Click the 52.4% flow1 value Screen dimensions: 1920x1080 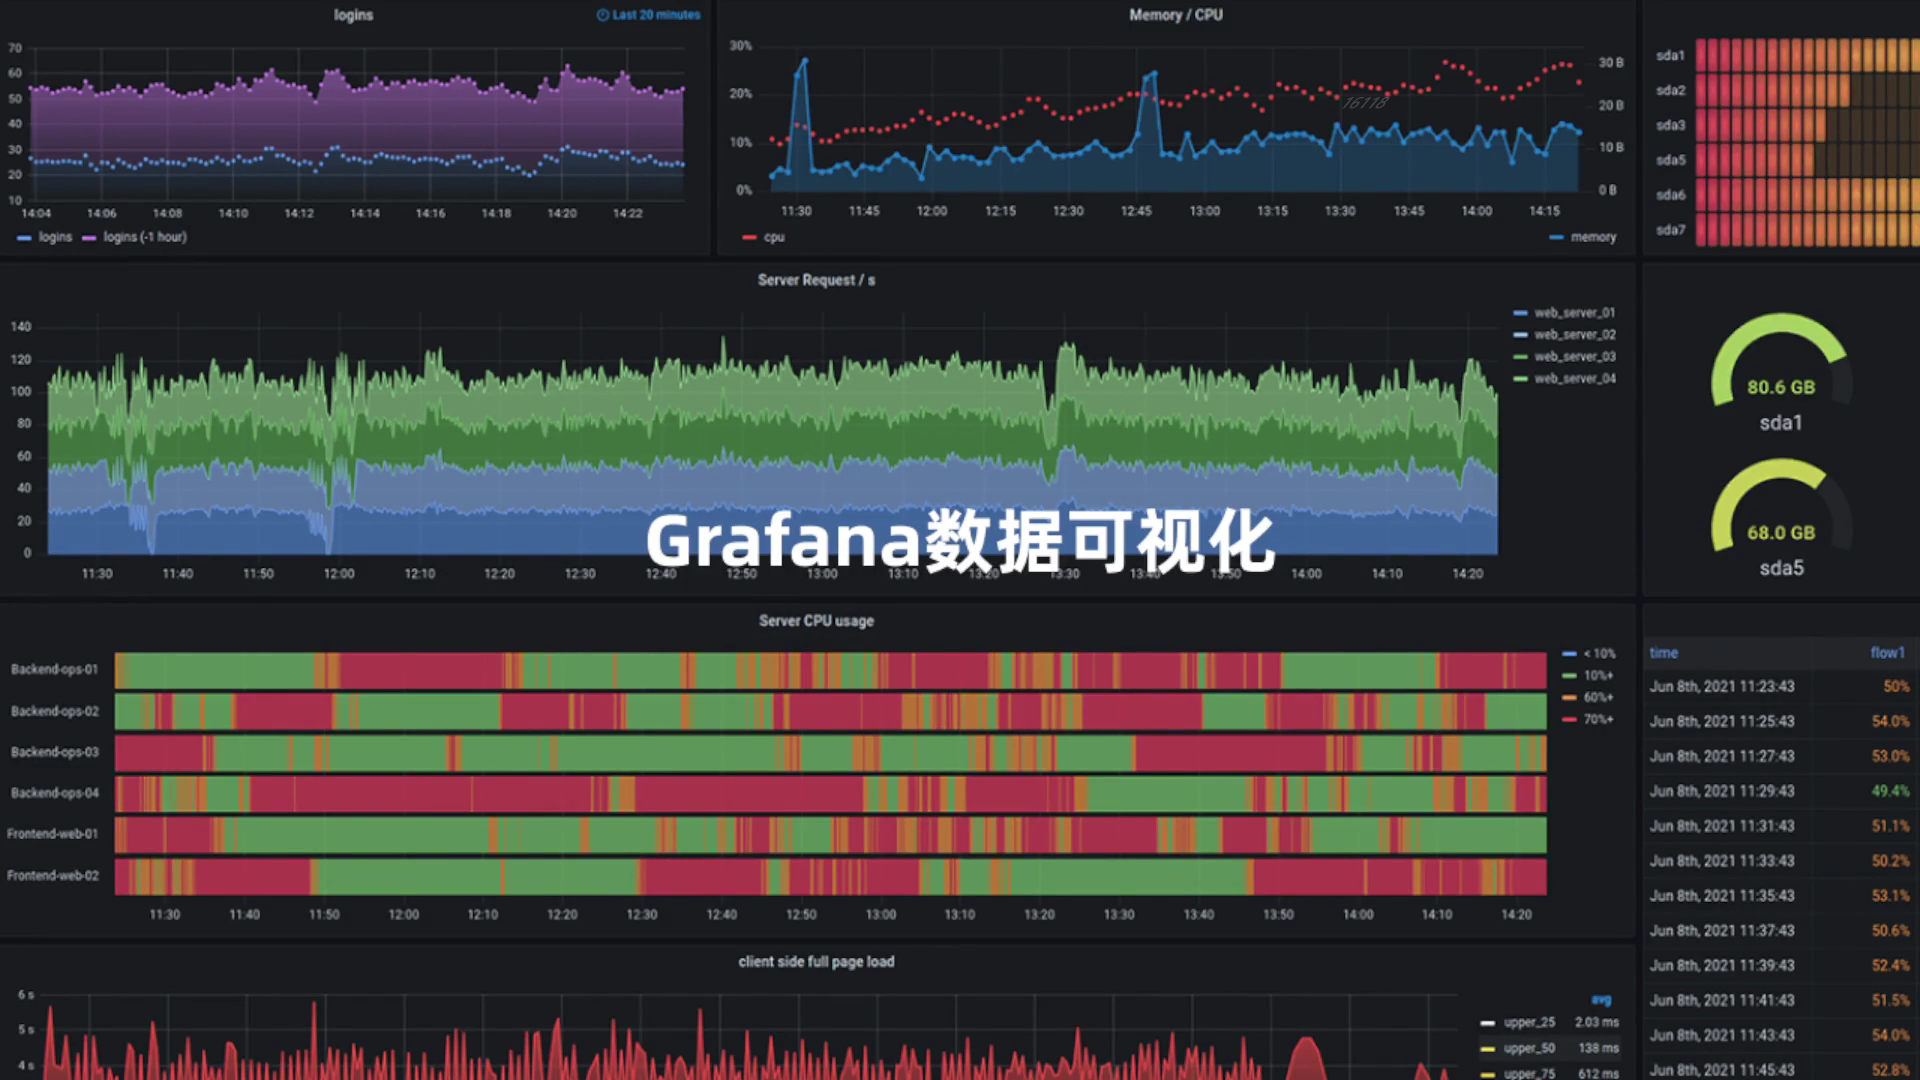tap(1891, 966)
